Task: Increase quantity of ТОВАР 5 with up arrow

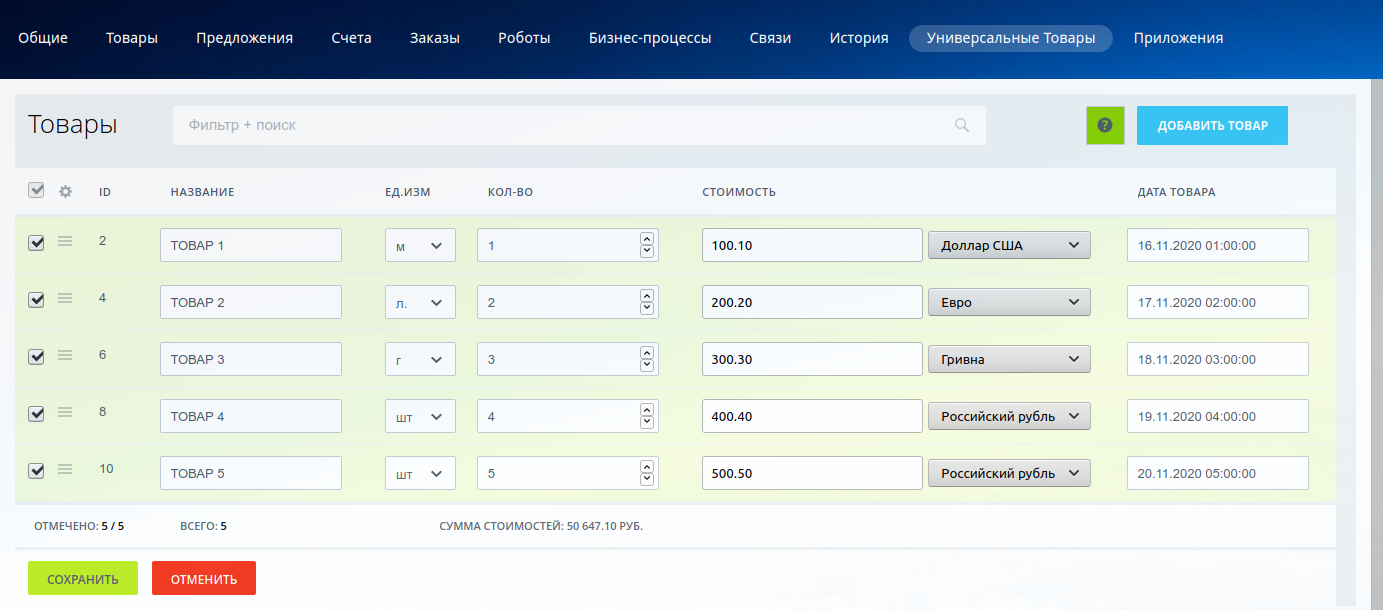Action: [647, 467]
